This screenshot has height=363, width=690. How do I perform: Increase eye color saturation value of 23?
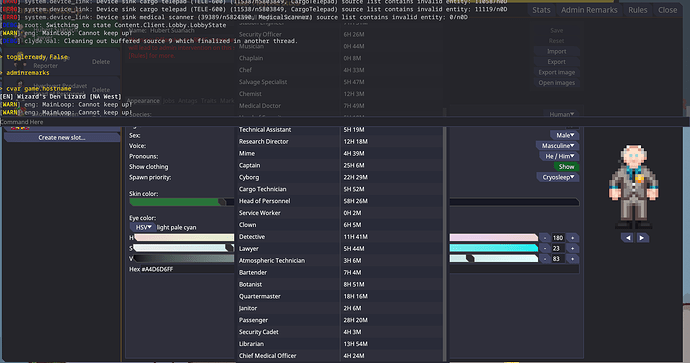(x=573, y=248)
